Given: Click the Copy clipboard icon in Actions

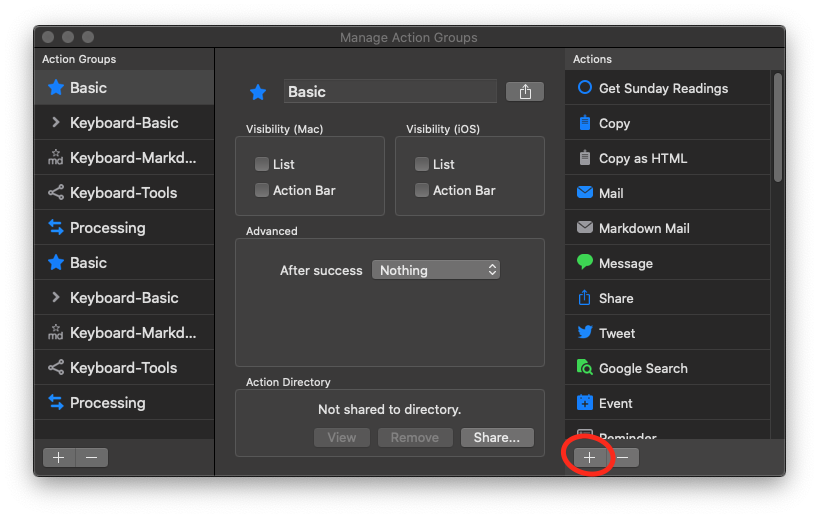Looking at the screenshot, I should pos(585,123).
